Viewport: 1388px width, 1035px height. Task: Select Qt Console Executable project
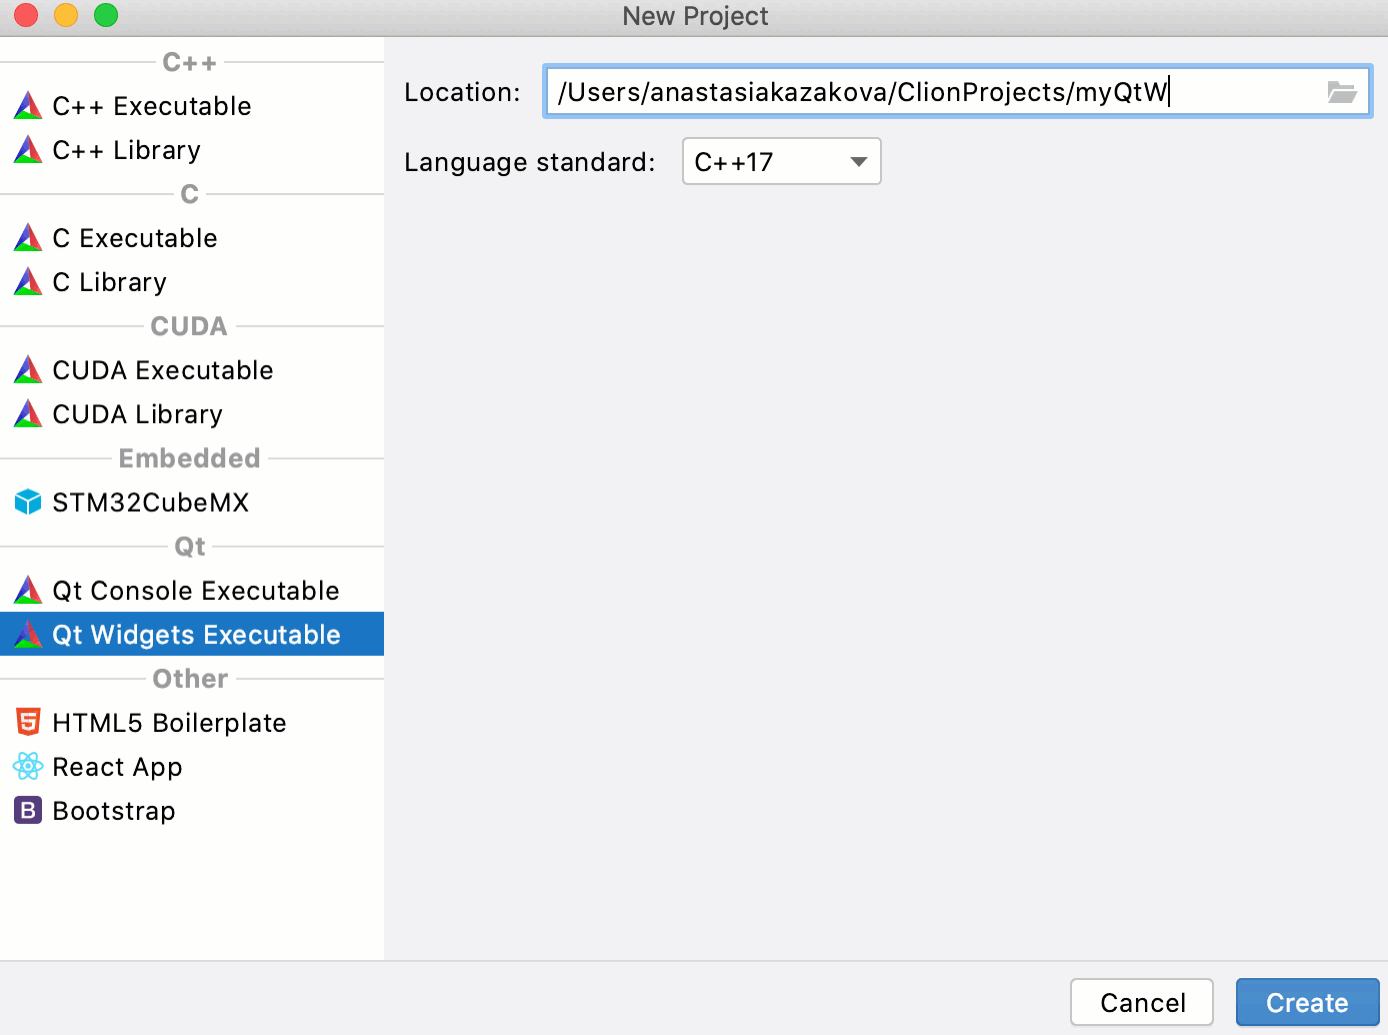pyautogui.click(x=192, y=590)
